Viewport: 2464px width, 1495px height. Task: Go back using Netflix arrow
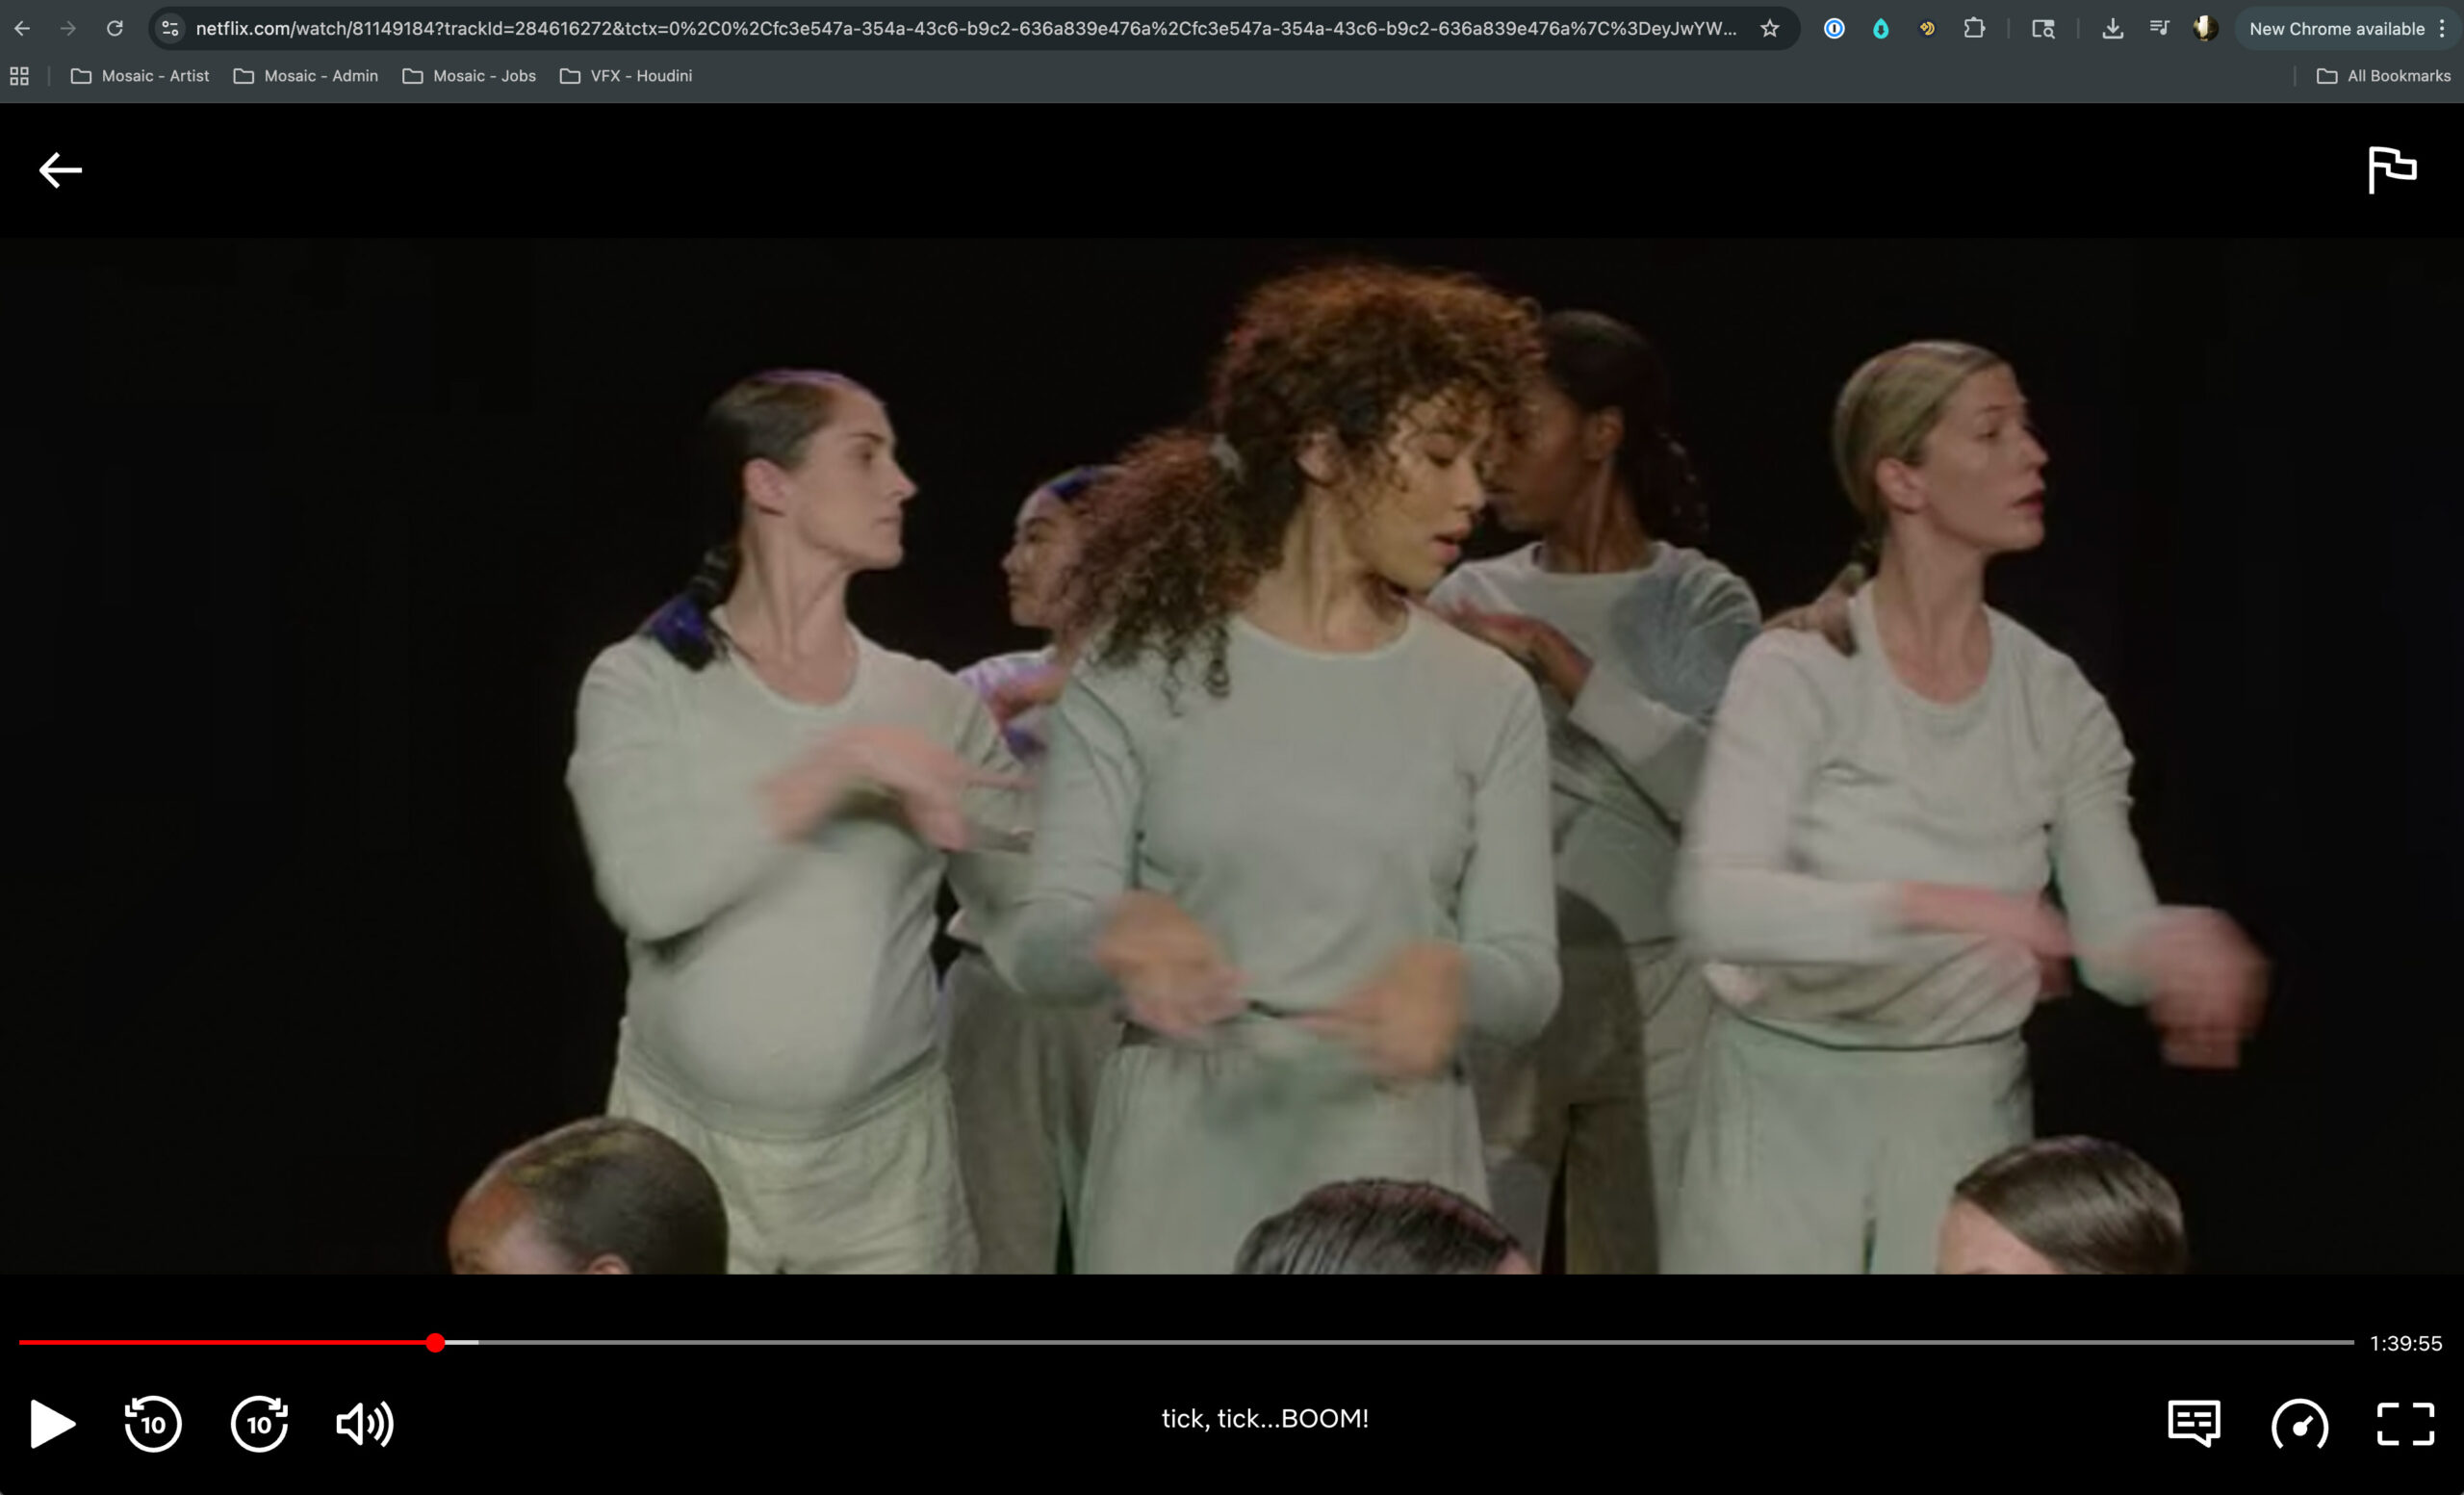60,170
